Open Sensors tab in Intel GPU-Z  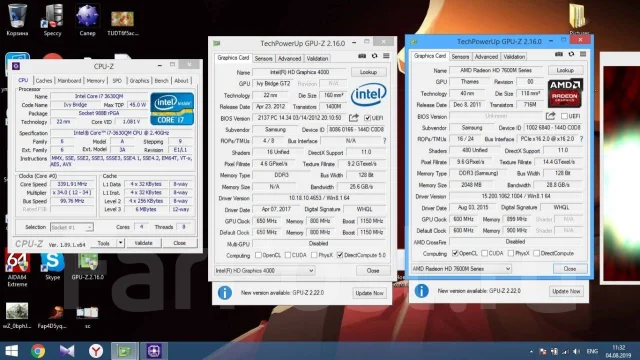tap(263, 59)
